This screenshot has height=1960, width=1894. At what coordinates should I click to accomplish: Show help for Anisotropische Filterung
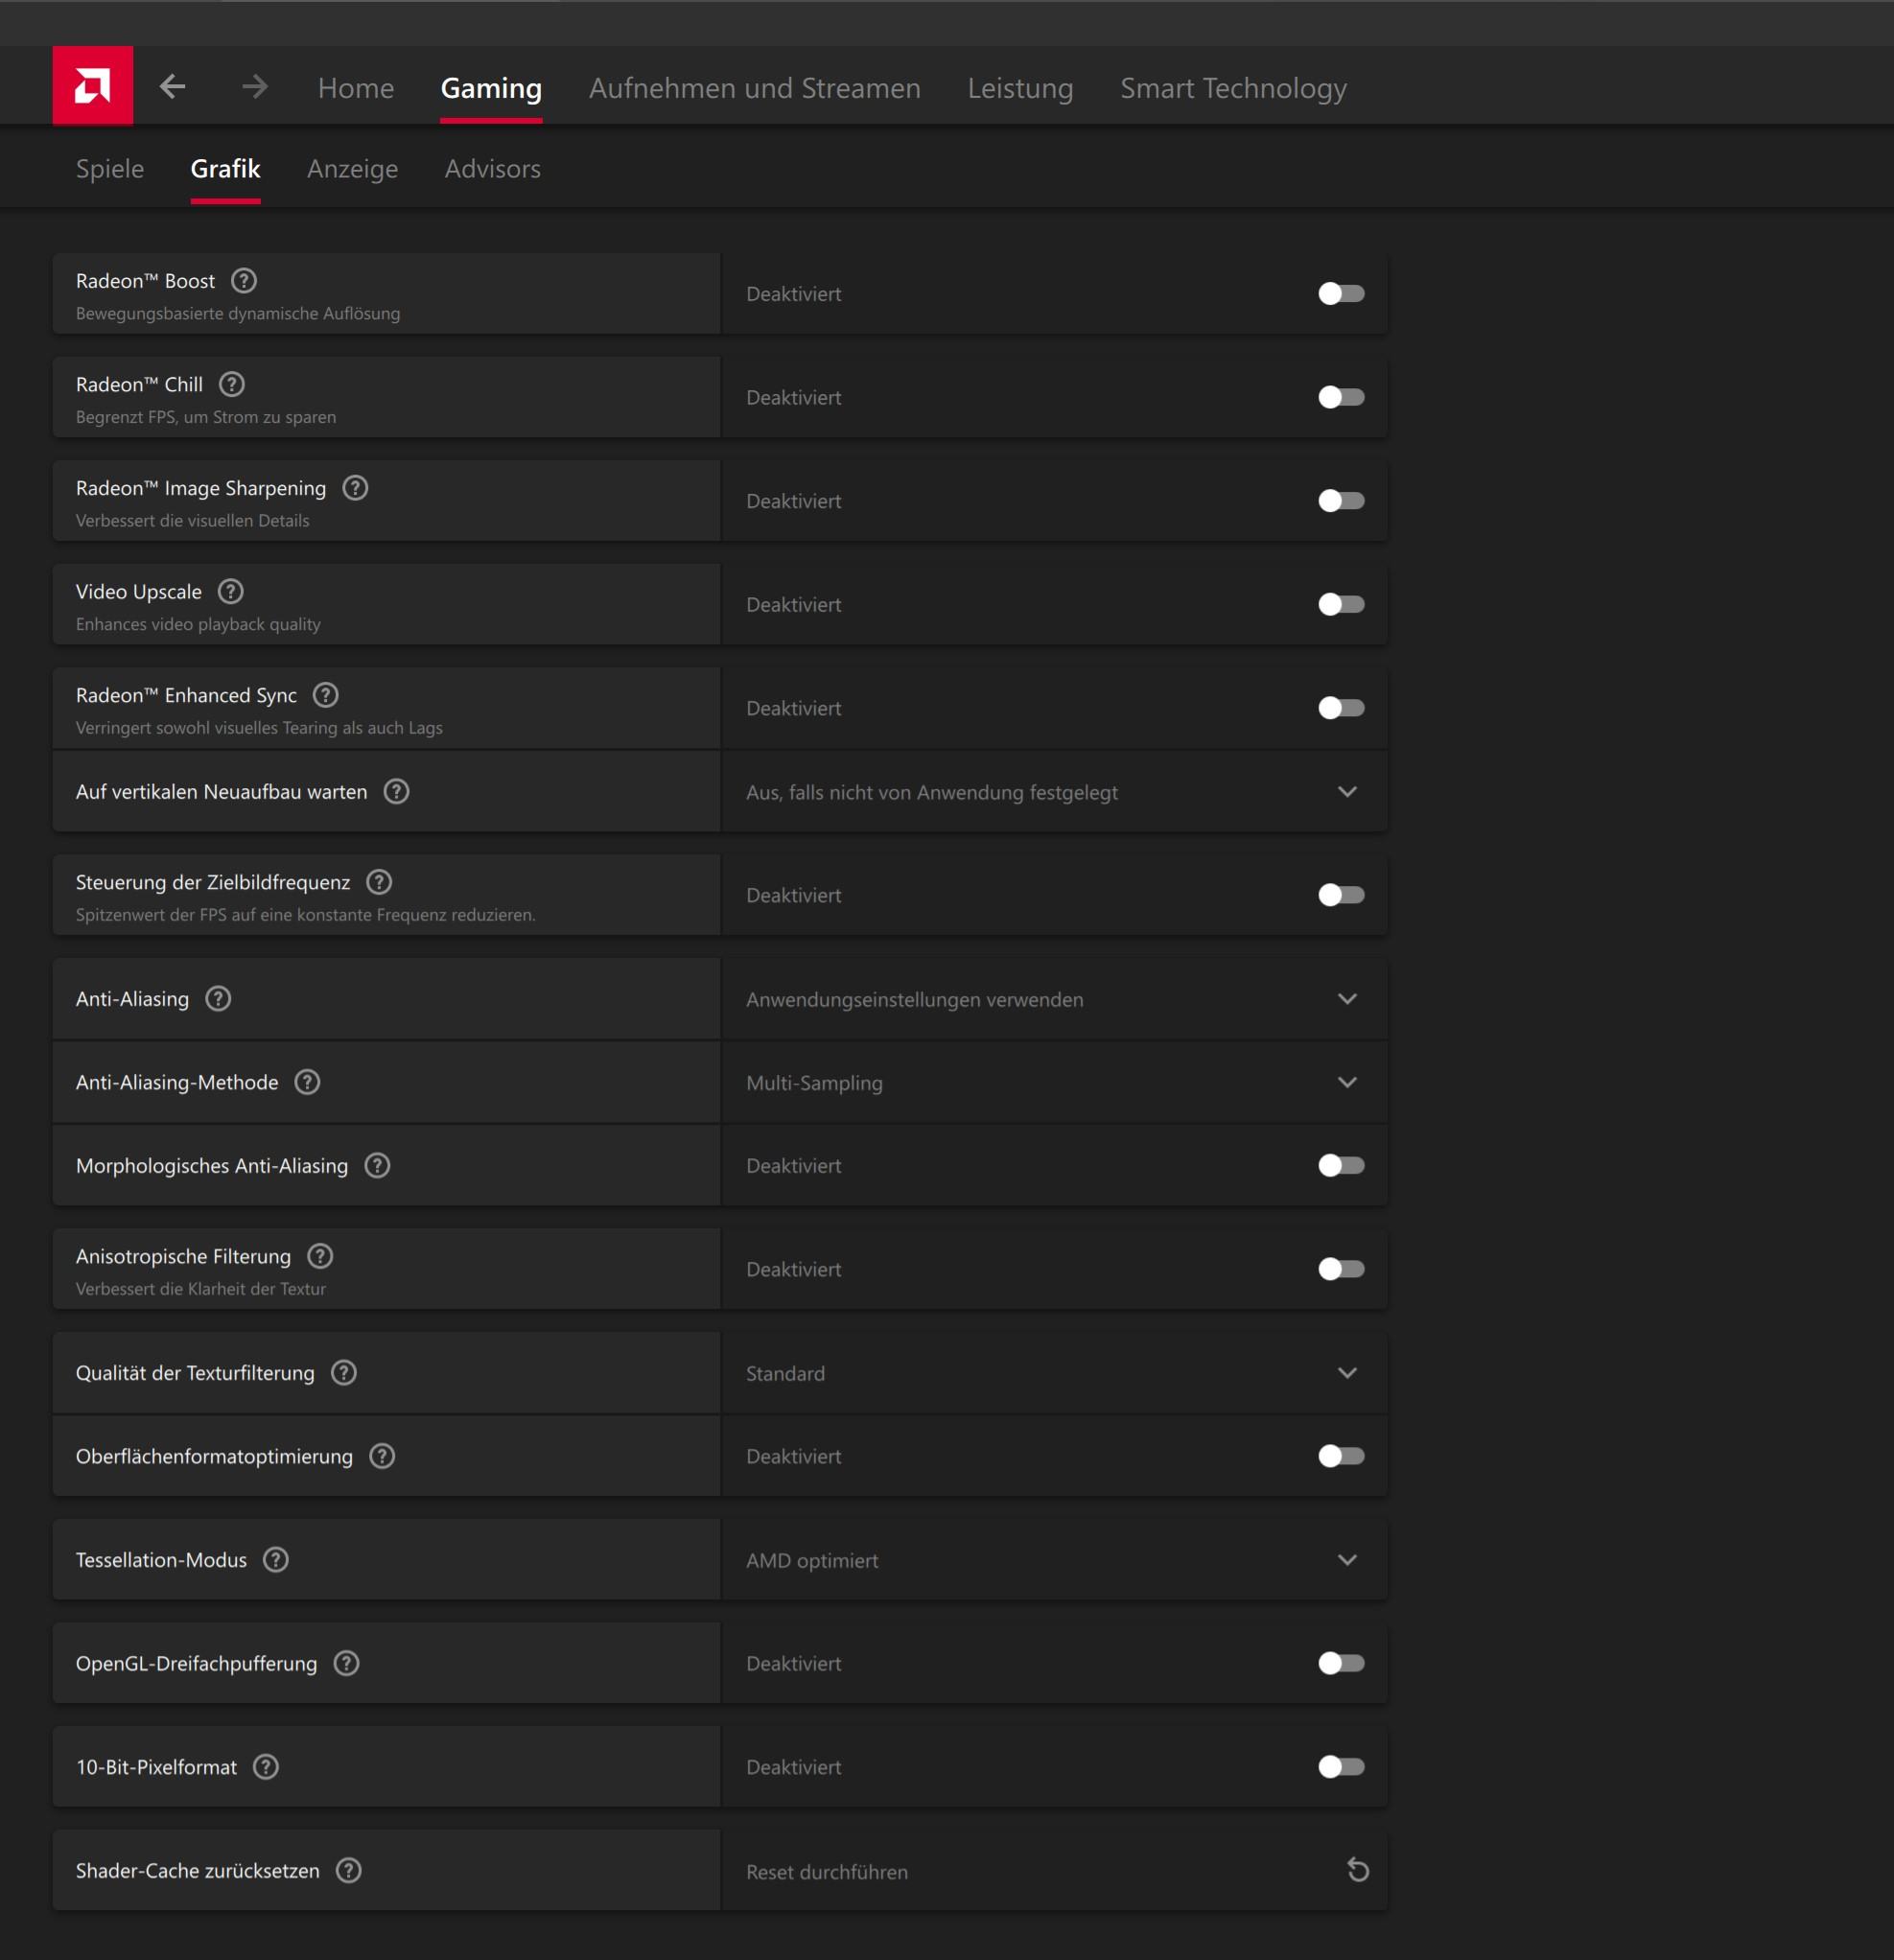pyautogui.click(x=320, y=1257)
